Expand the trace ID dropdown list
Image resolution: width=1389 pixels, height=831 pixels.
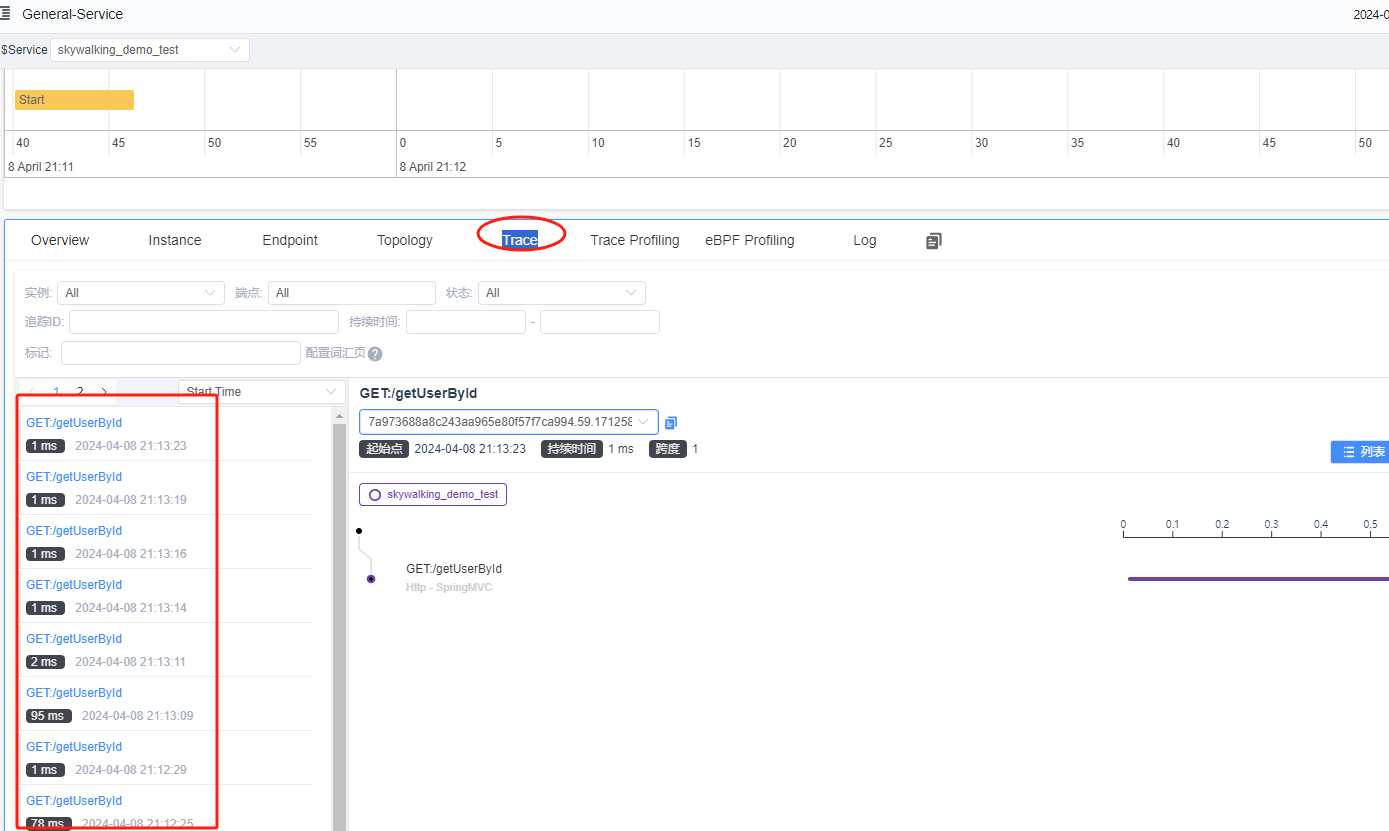[644, 422]
